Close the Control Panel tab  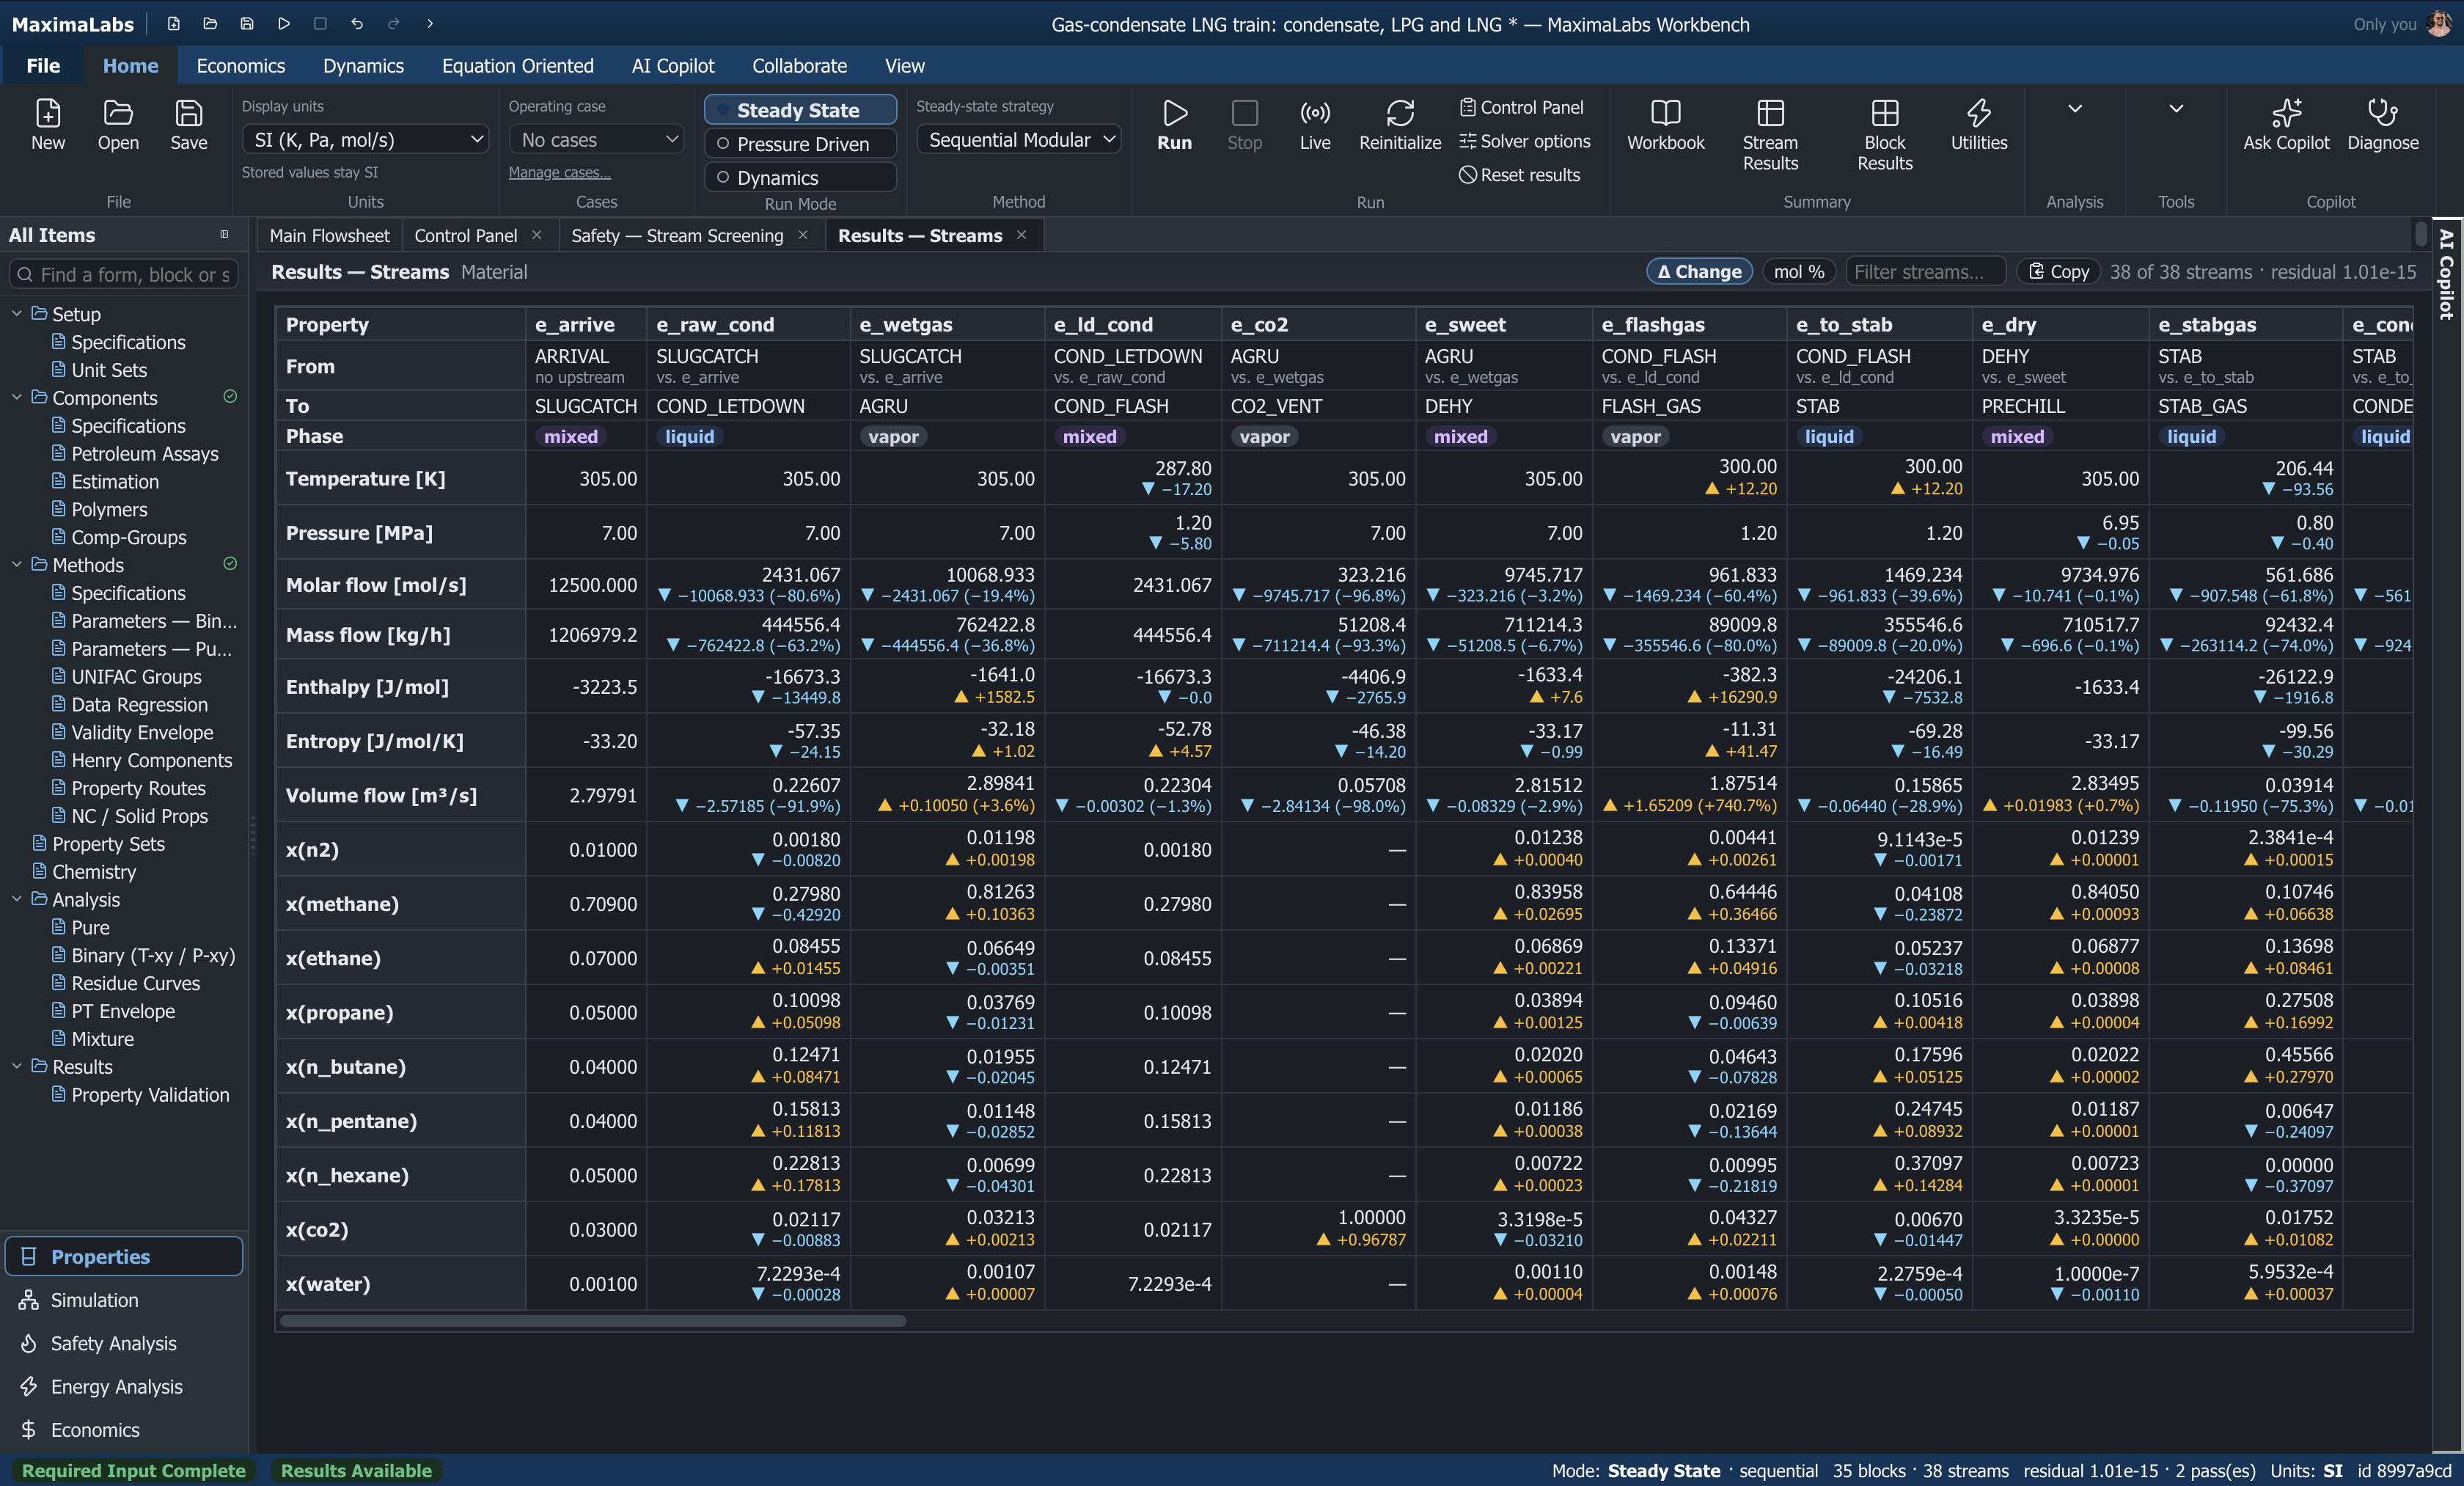537,235
